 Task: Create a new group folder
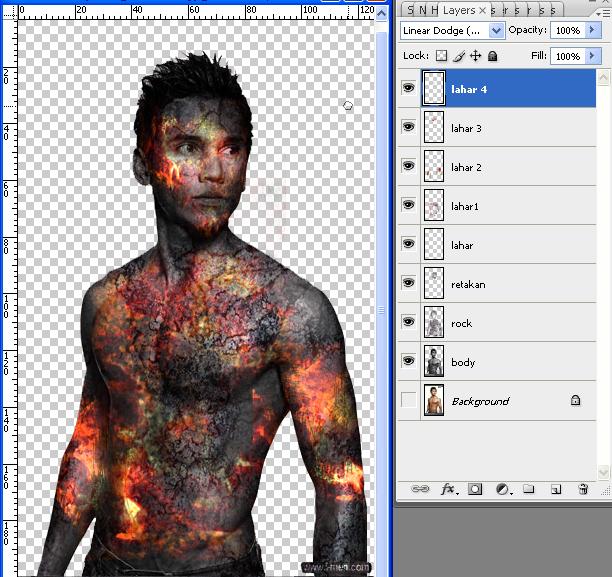pos(528,489)
